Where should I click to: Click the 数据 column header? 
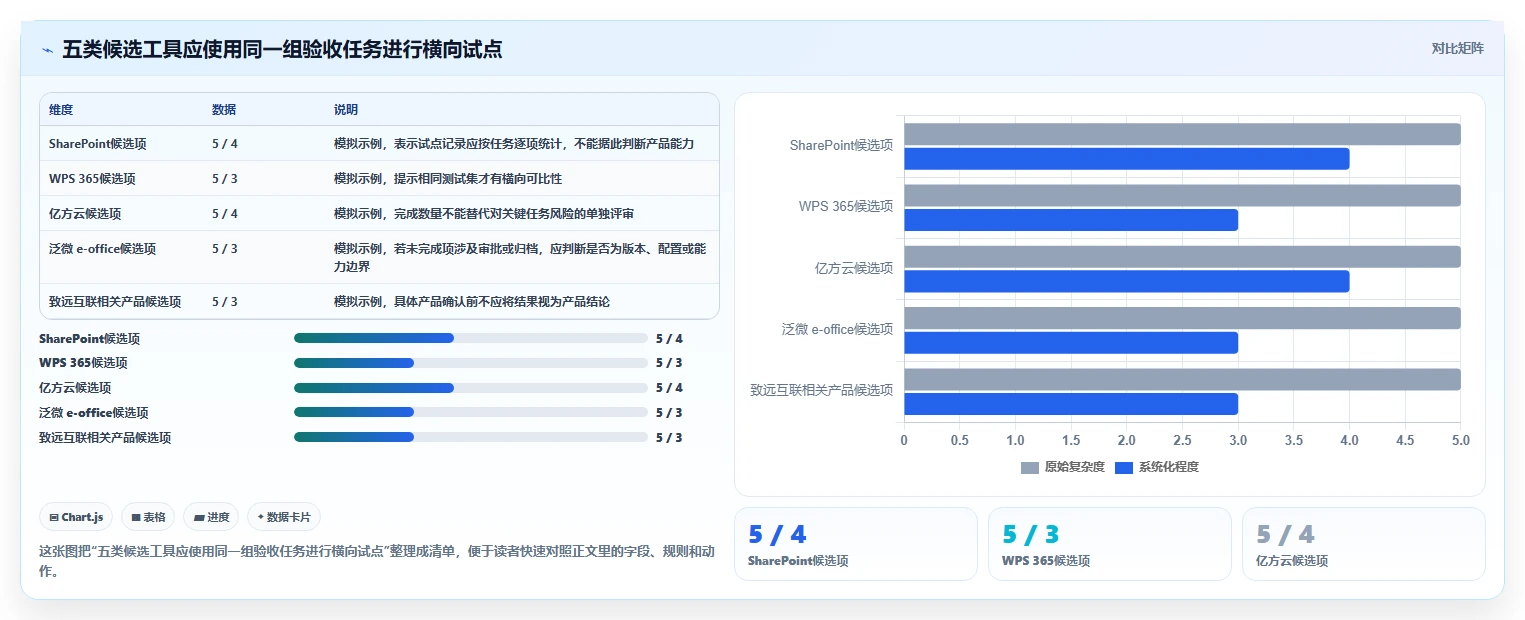[224, 109]
